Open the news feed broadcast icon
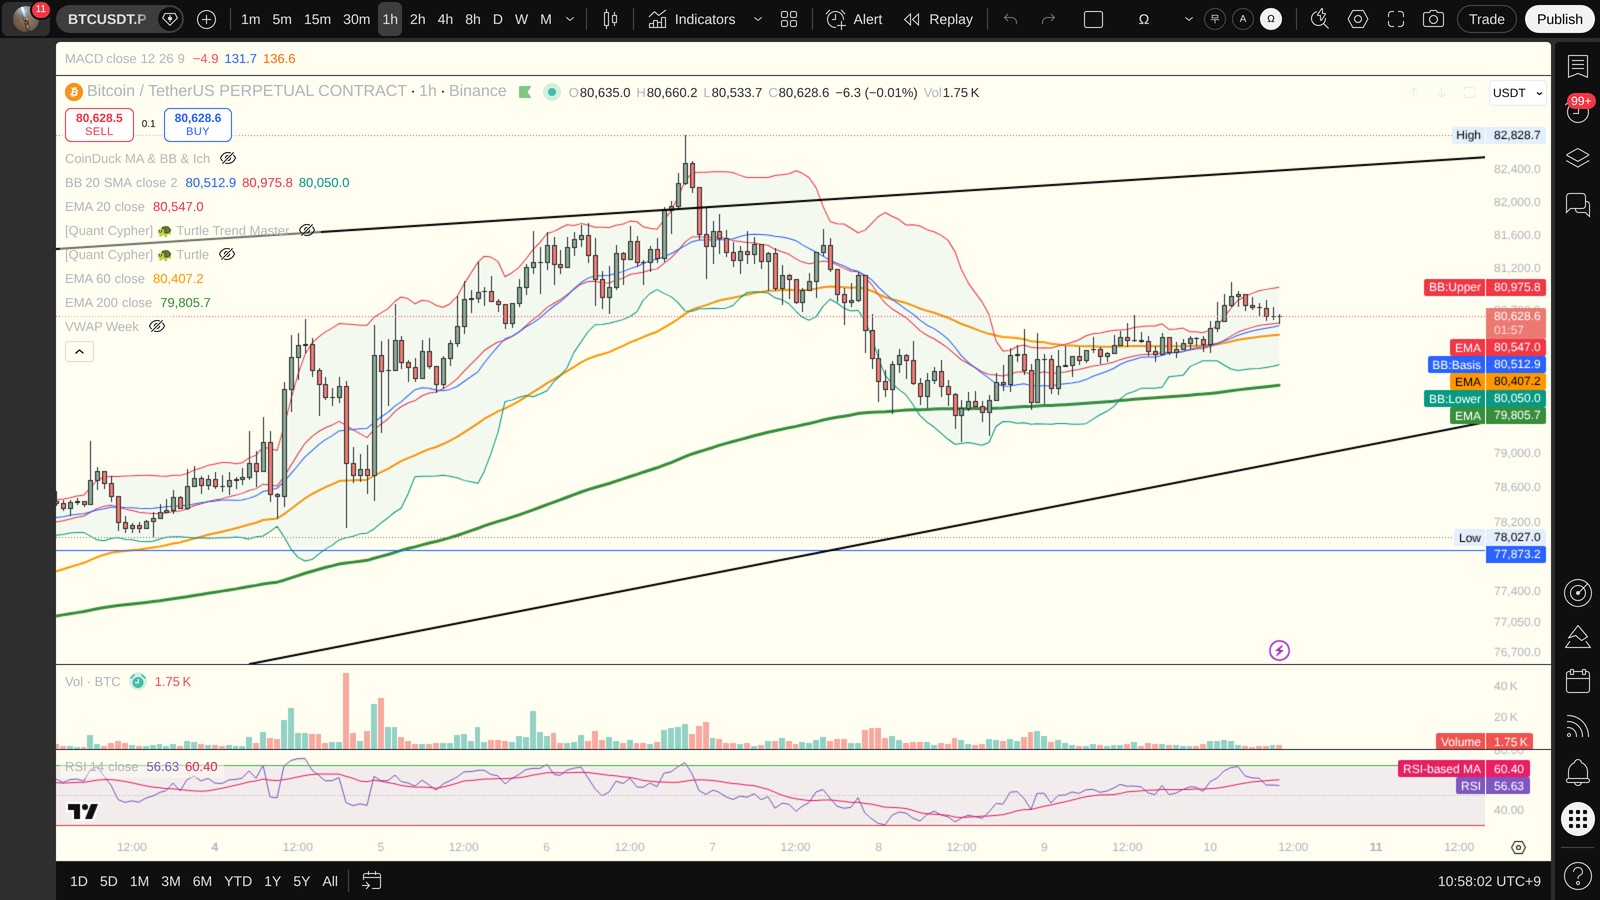1600x900 pixels. click(x=1578, y=727)
